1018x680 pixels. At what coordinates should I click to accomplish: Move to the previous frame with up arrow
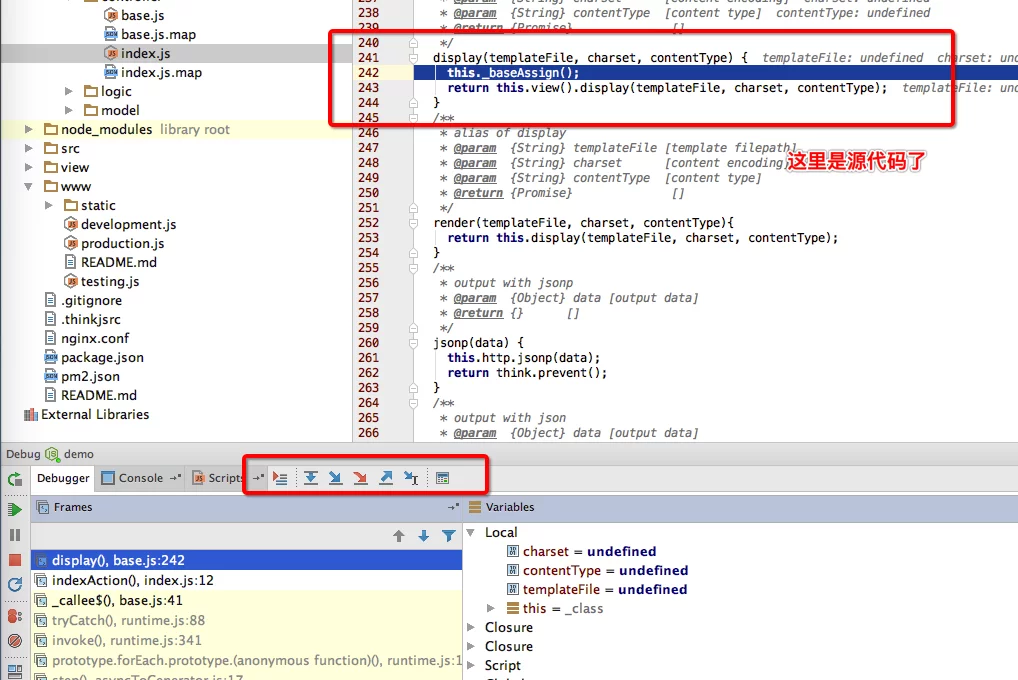399,536
